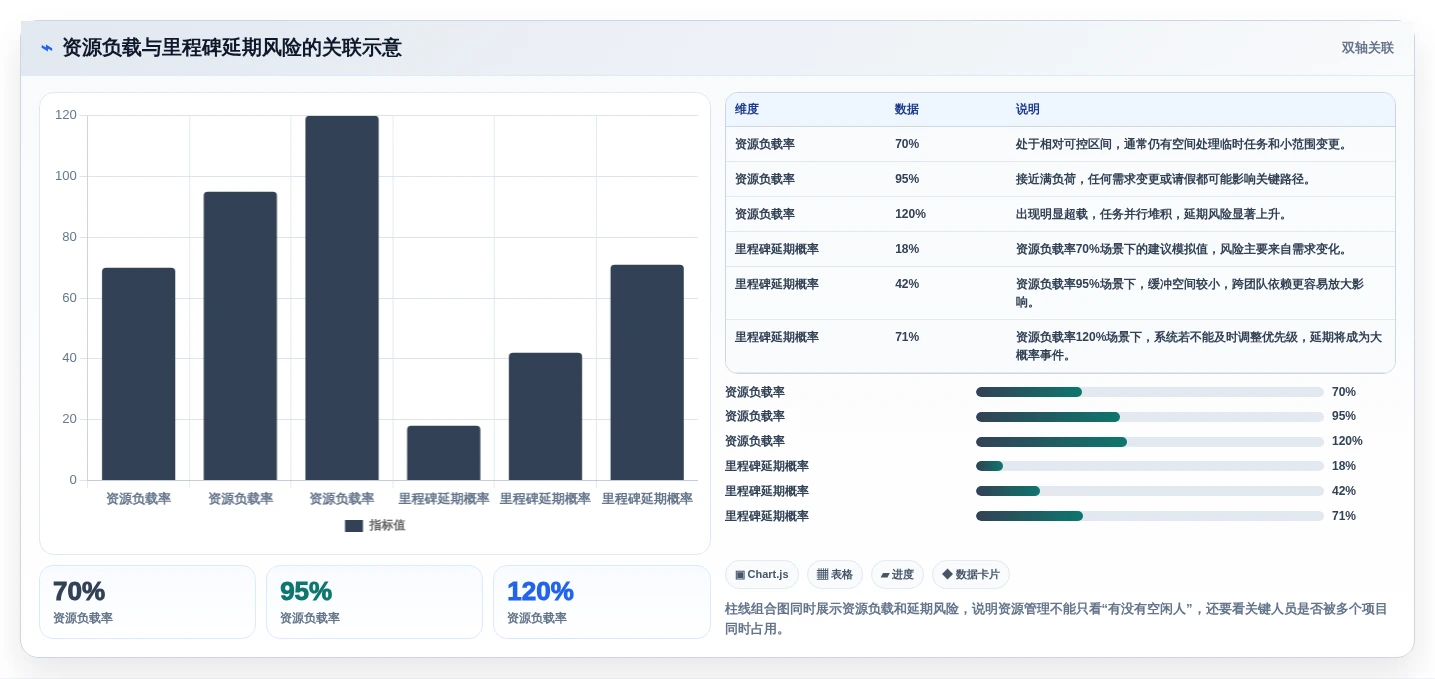Click the description starting 接近满负荷
Viewport: 1435px width, 679px height.
1163,179
